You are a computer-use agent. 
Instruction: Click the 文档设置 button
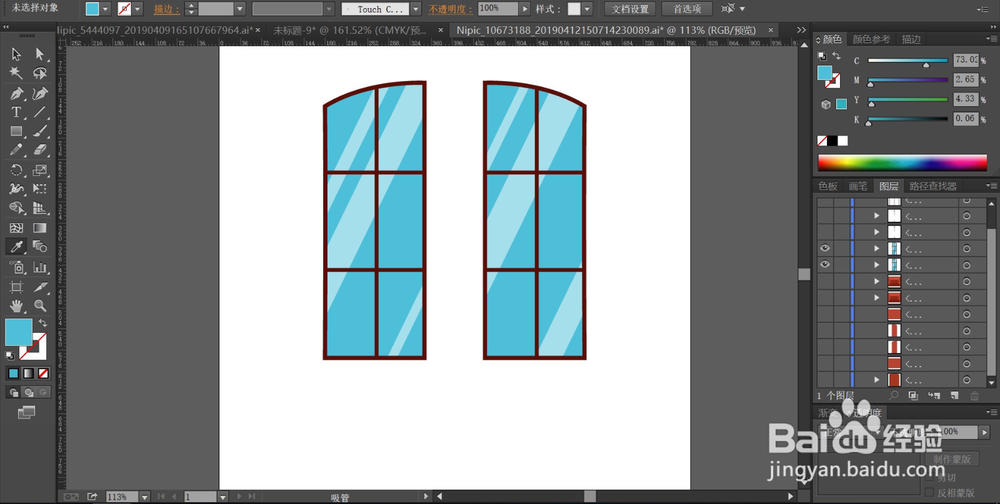tap(631, 9)
